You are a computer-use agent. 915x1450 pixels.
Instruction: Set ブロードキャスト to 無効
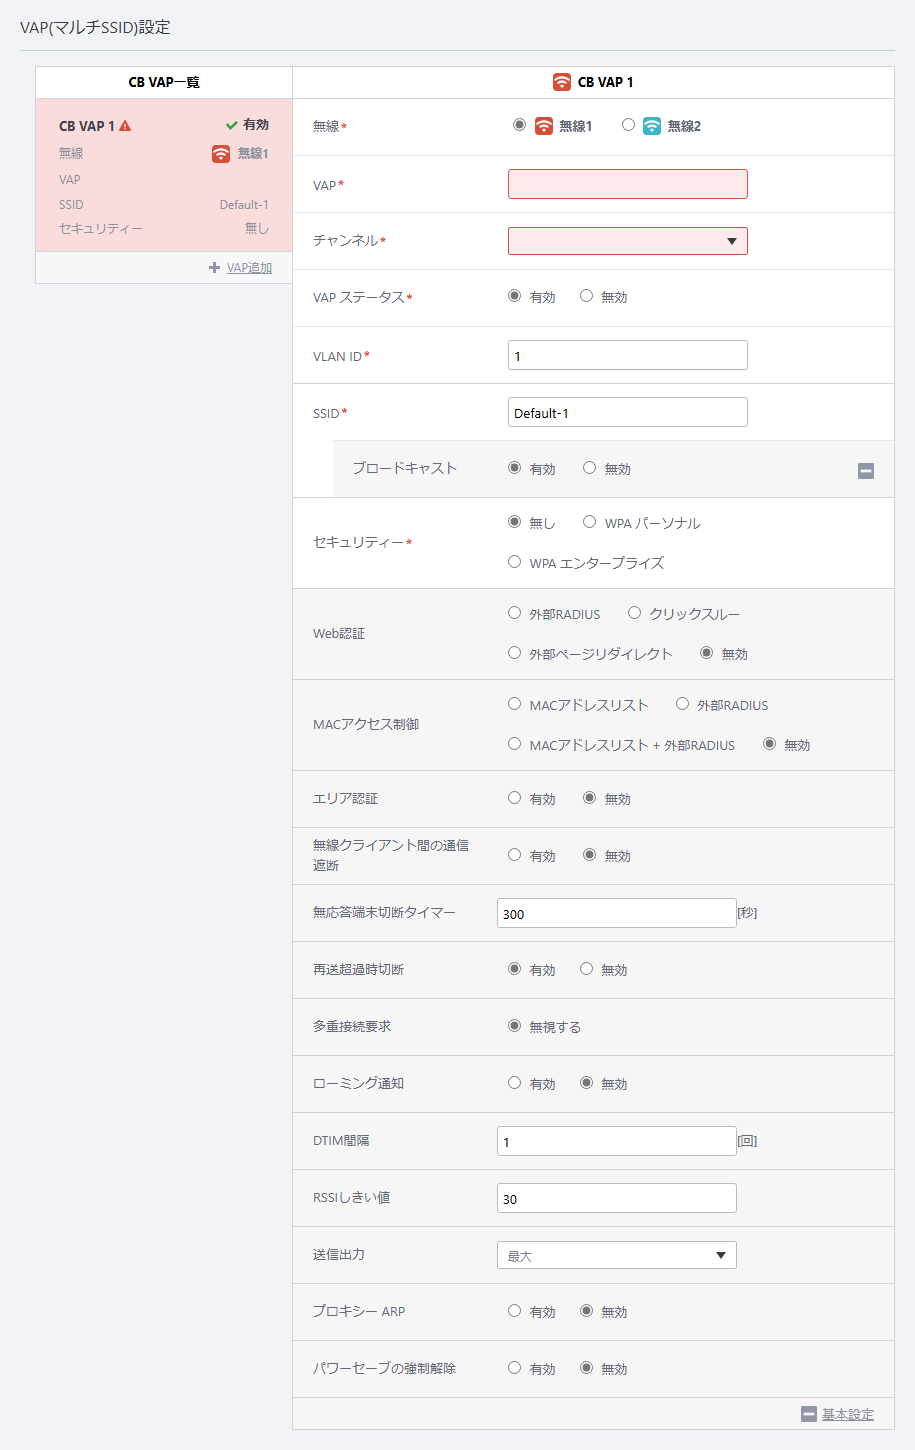click(x=590, y=468)
